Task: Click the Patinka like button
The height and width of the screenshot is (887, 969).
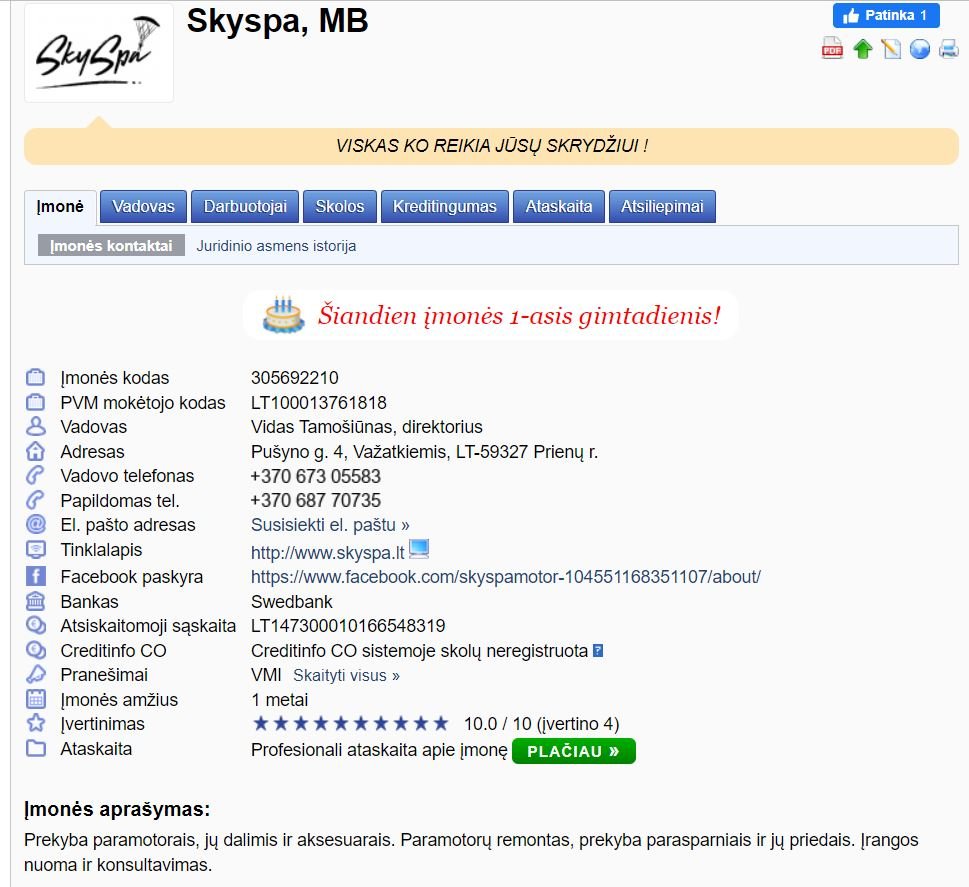Action: [x=886, y=15]
